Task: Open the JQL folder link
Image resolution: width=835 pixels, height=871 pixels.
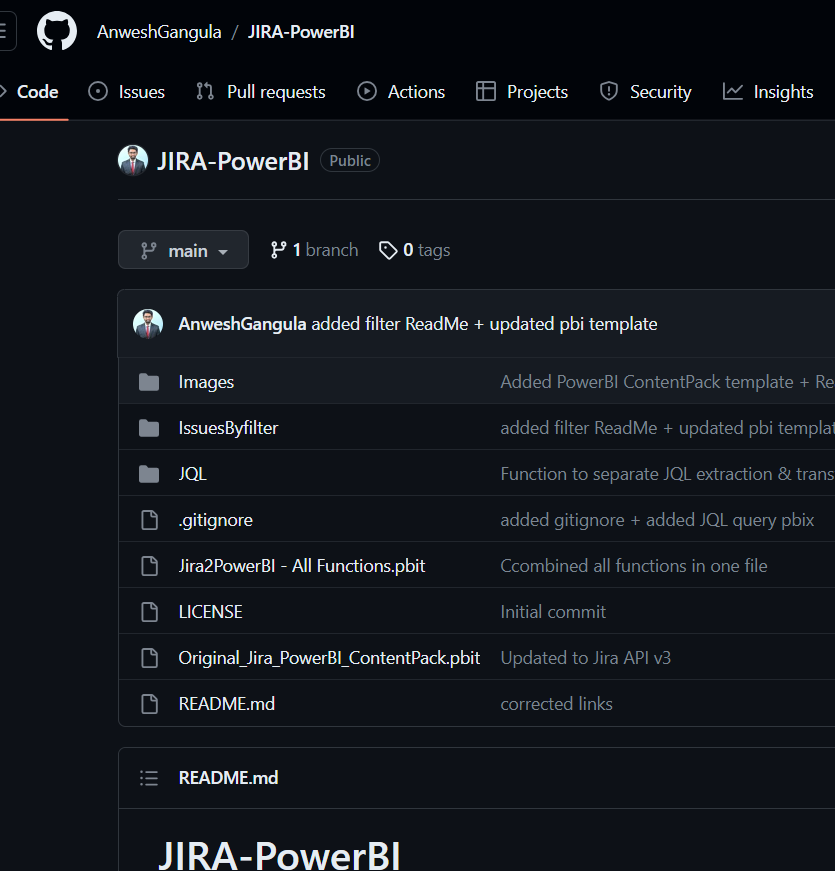Action: (x=193, y=474)
